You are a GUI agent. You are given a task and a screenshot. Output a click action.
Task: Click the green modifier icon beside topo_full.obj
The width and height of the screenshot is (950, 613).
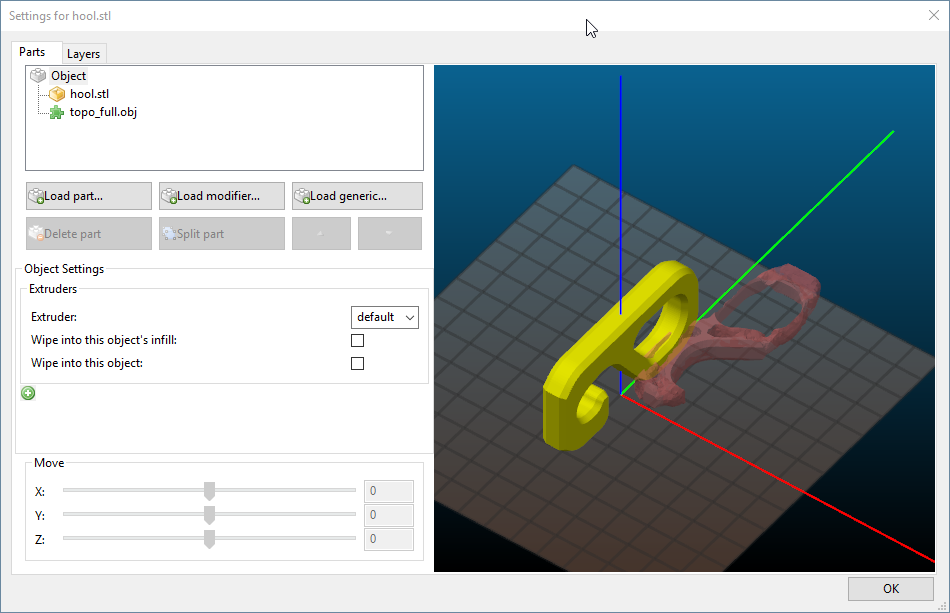(x=57, y=112)
